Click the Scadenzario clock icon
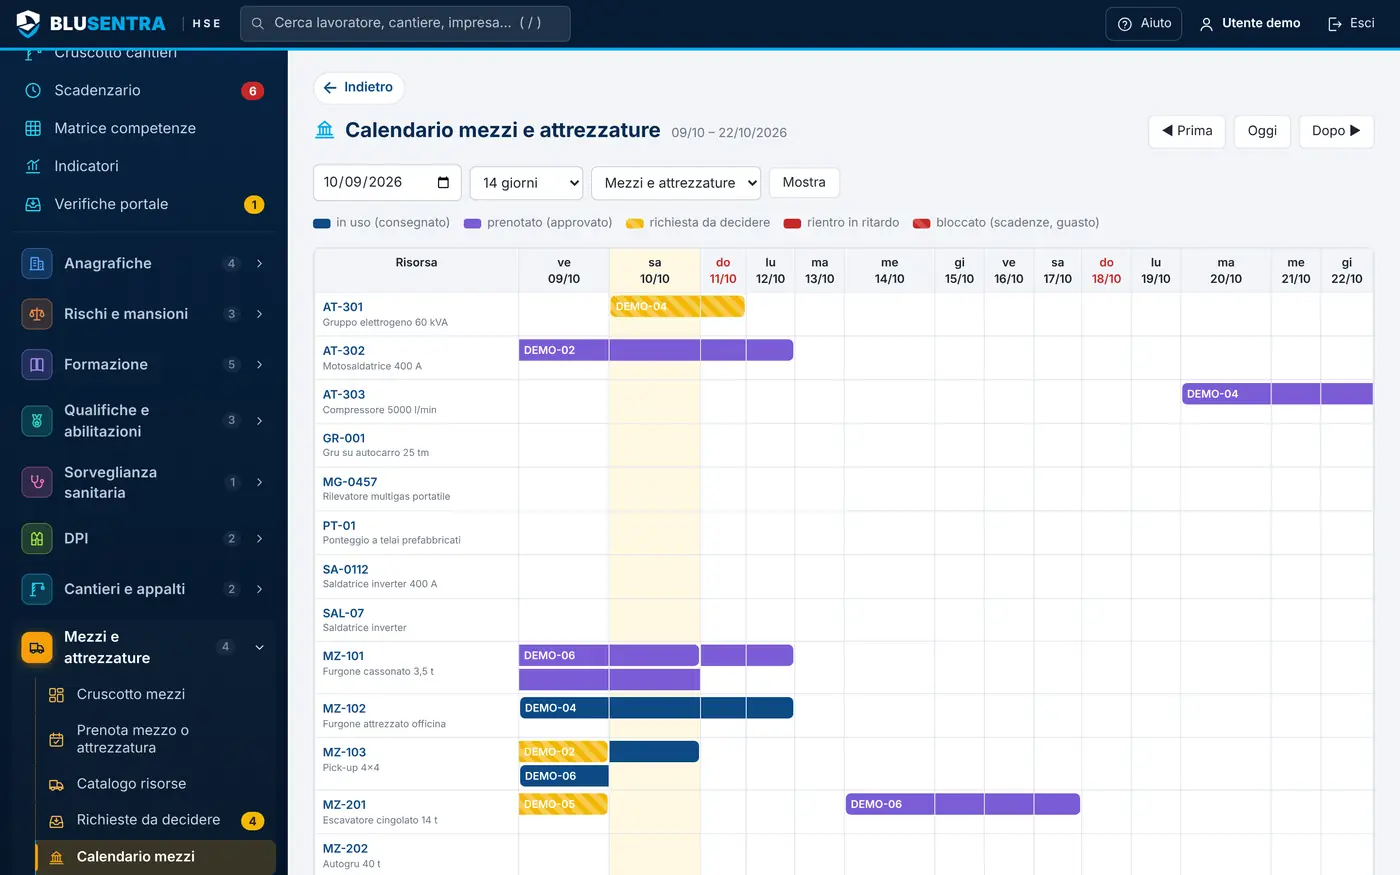The width and height of the screenshot is (1400, 875). pyautogui.click(x=33, y=90)
